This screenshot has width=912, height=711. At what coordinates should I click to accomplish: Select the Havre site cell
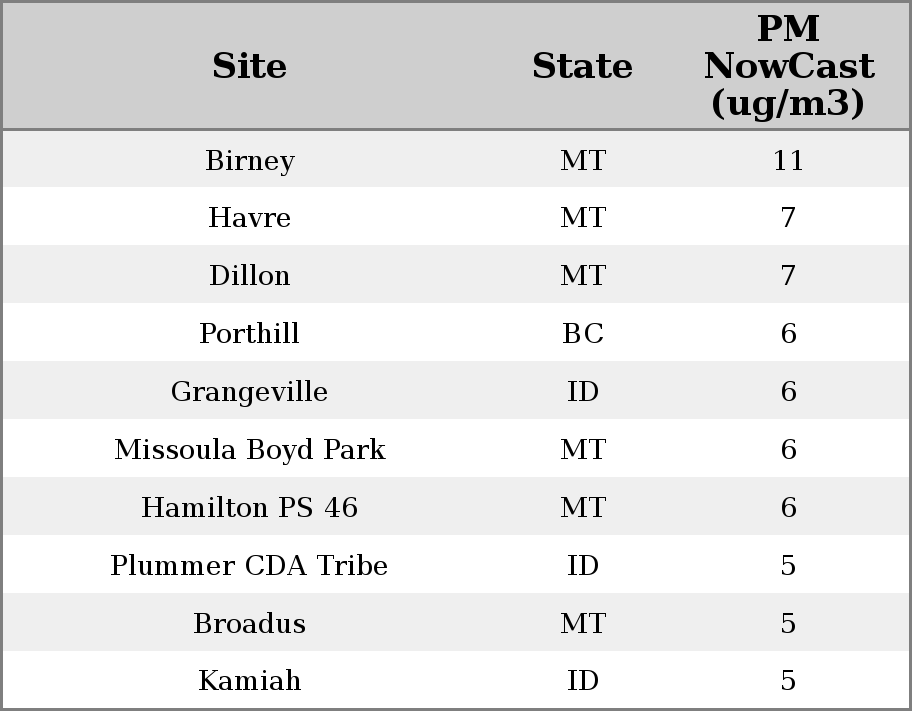tap(249, 218)
